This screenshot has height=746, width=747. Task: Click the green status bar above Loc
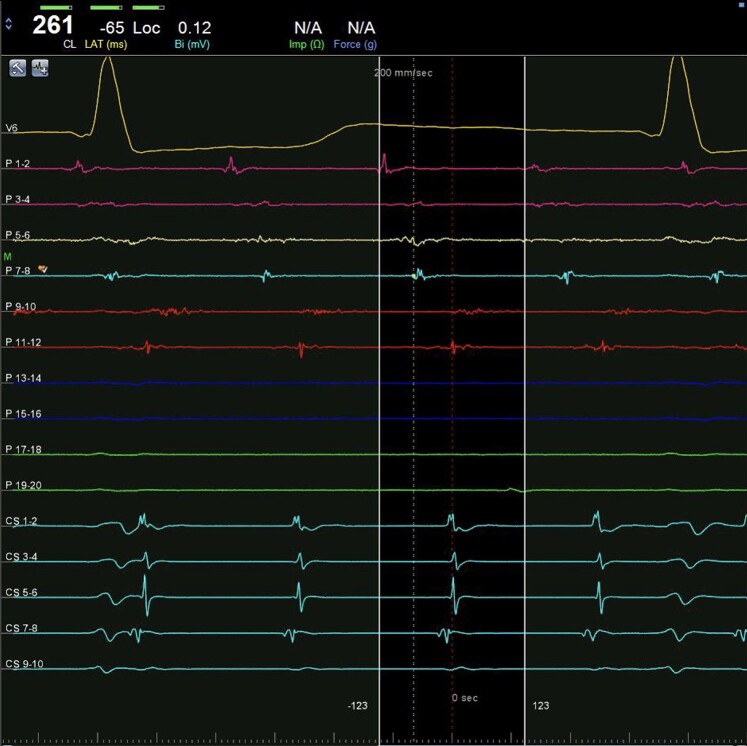[x=148, y=8]
